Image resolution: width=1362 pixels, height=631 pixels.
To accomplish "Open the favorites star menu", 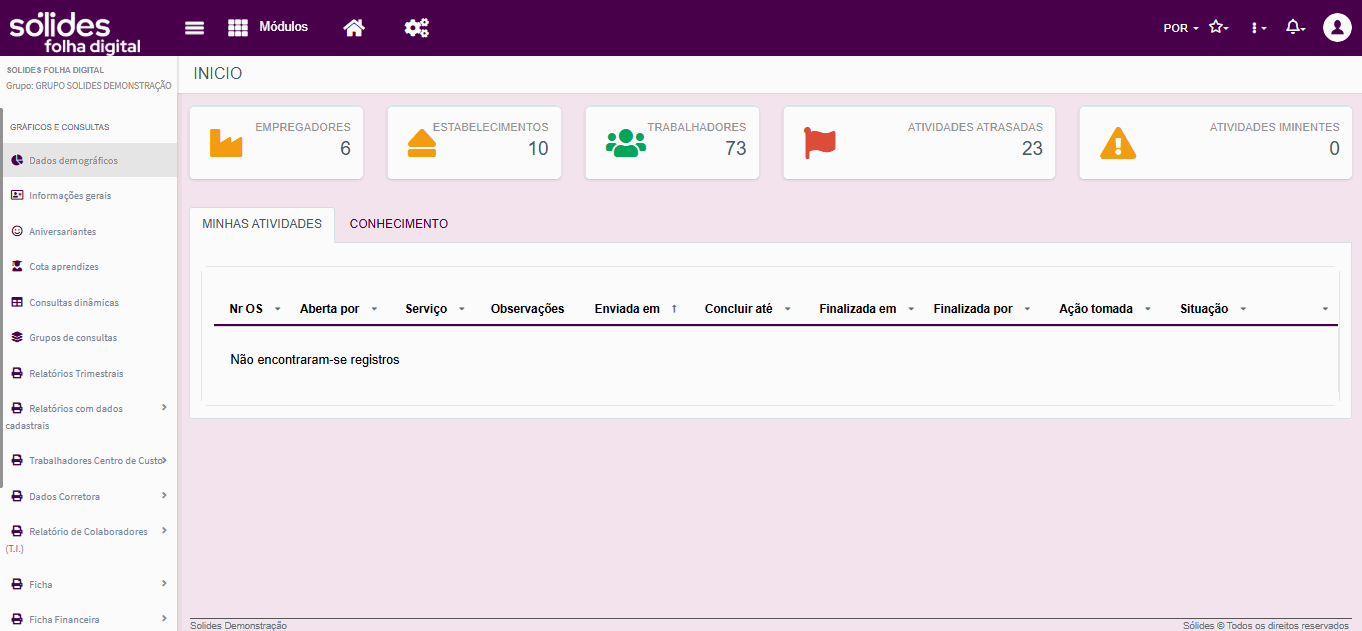I will (x=1218, y=28).
